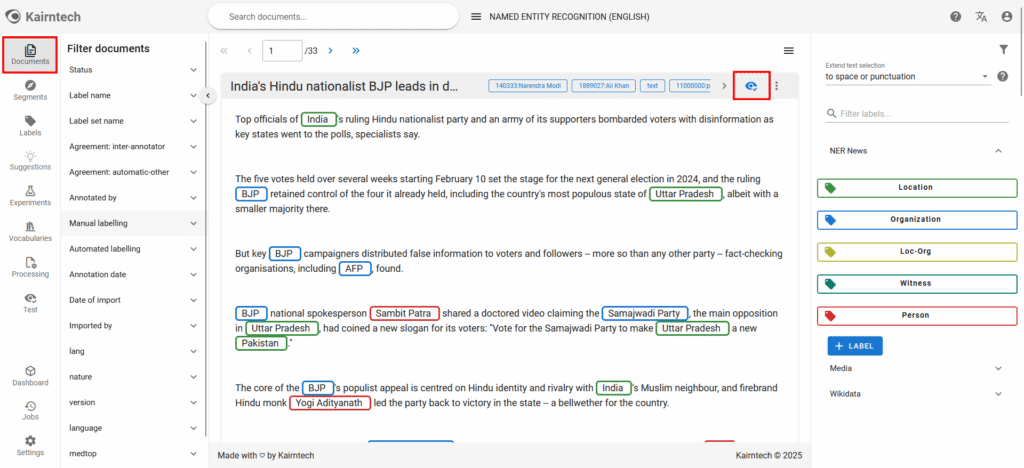1024x468 pixels.
Task: Open the document three-dot options menu
Action: click(x=776, y=87)
